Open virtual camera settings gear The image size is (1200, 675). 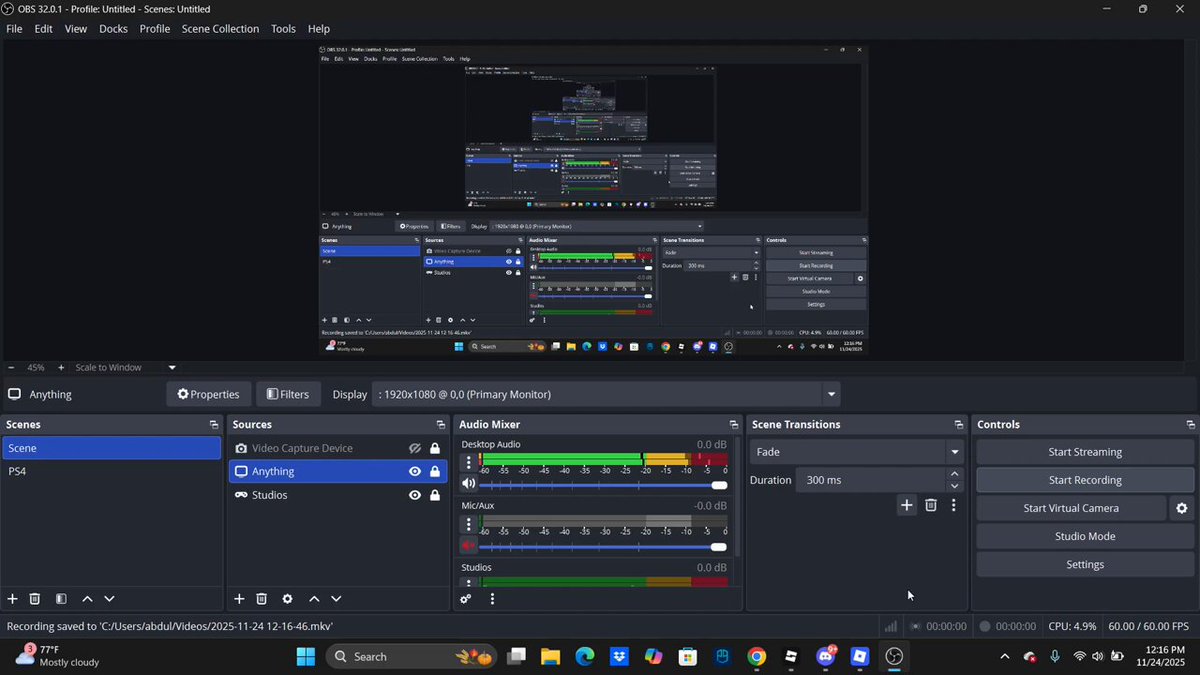(1182, 508)
